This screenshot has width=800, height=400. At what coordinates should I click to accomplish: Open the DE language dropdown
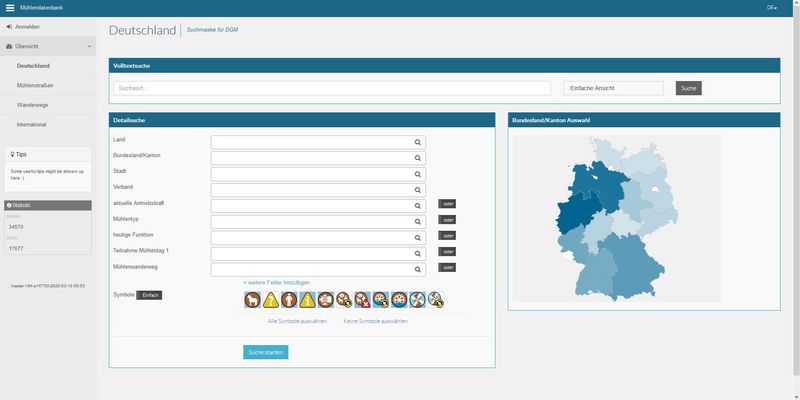(772, 8)
